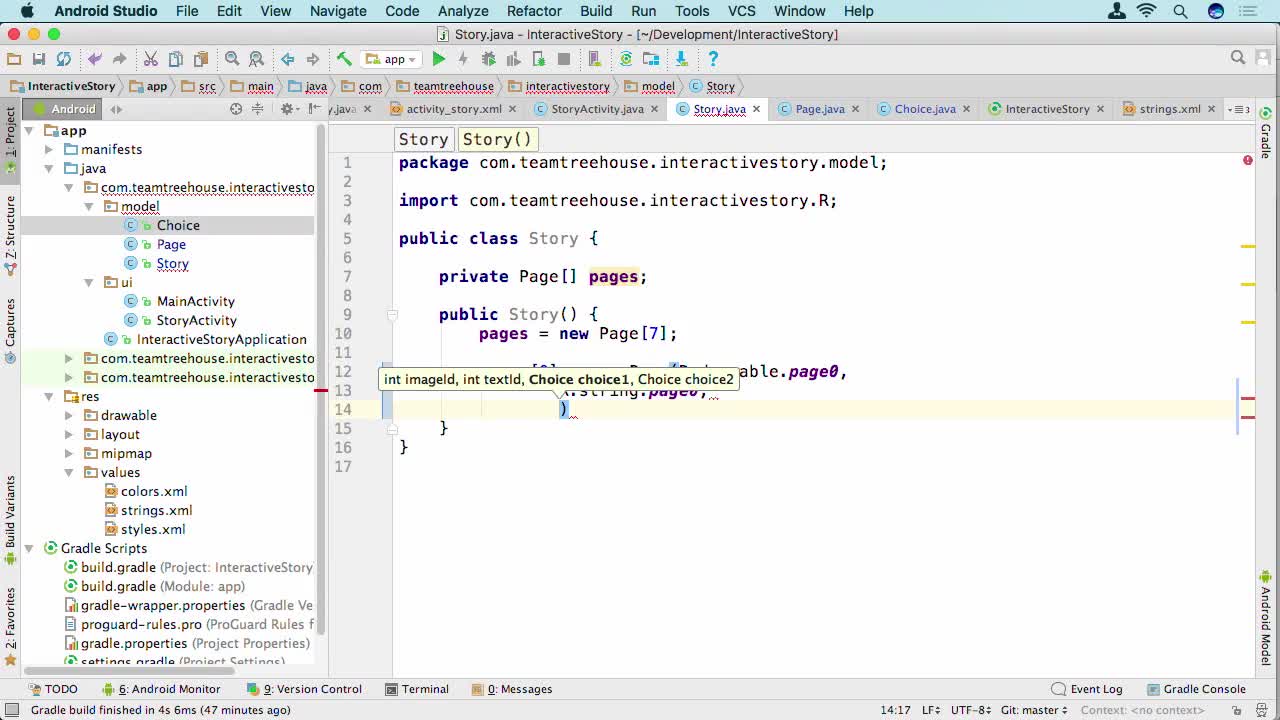Expand the manifests folder

coord(49,150)
